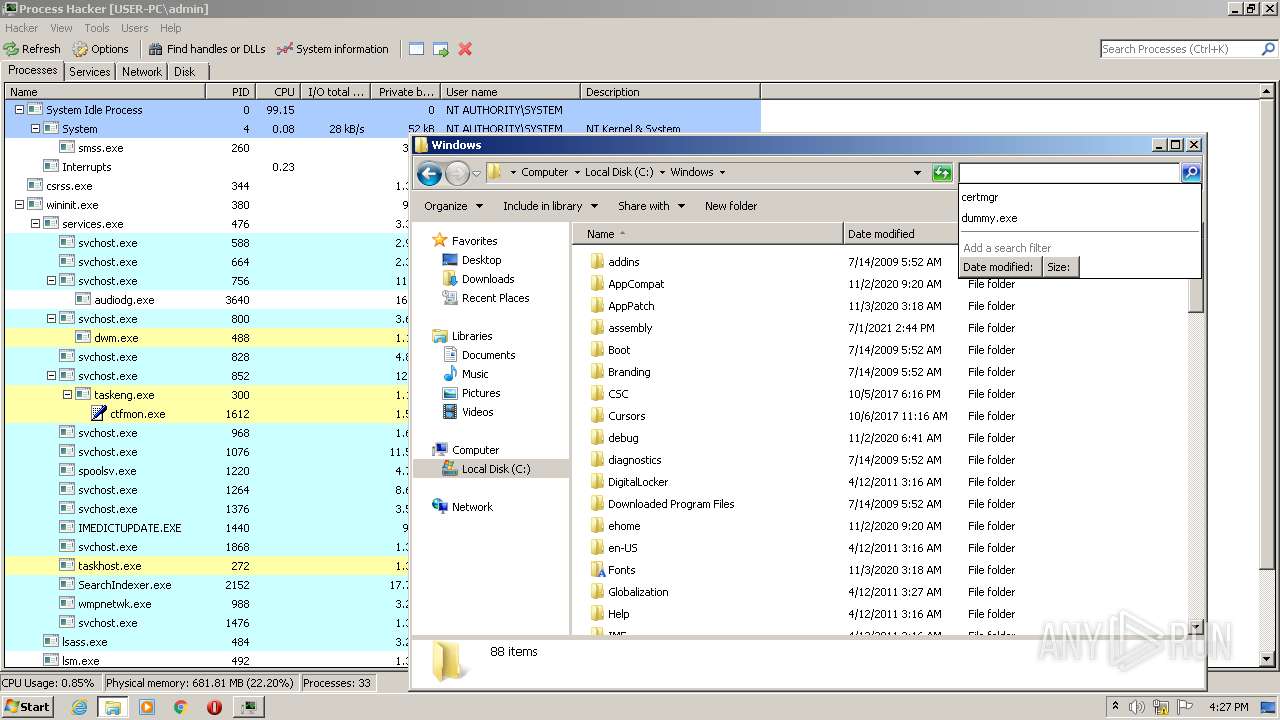
Task: Open Videos library in navigation pane
Action: pyautogui.click(x=477, y=412)
